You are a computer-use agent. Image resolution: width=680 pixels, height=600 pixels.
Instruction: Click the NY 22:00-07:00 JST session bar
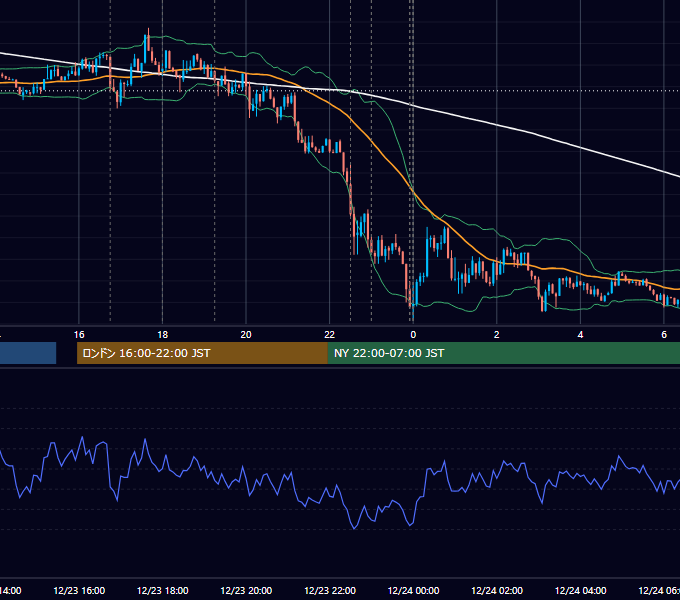503,353
